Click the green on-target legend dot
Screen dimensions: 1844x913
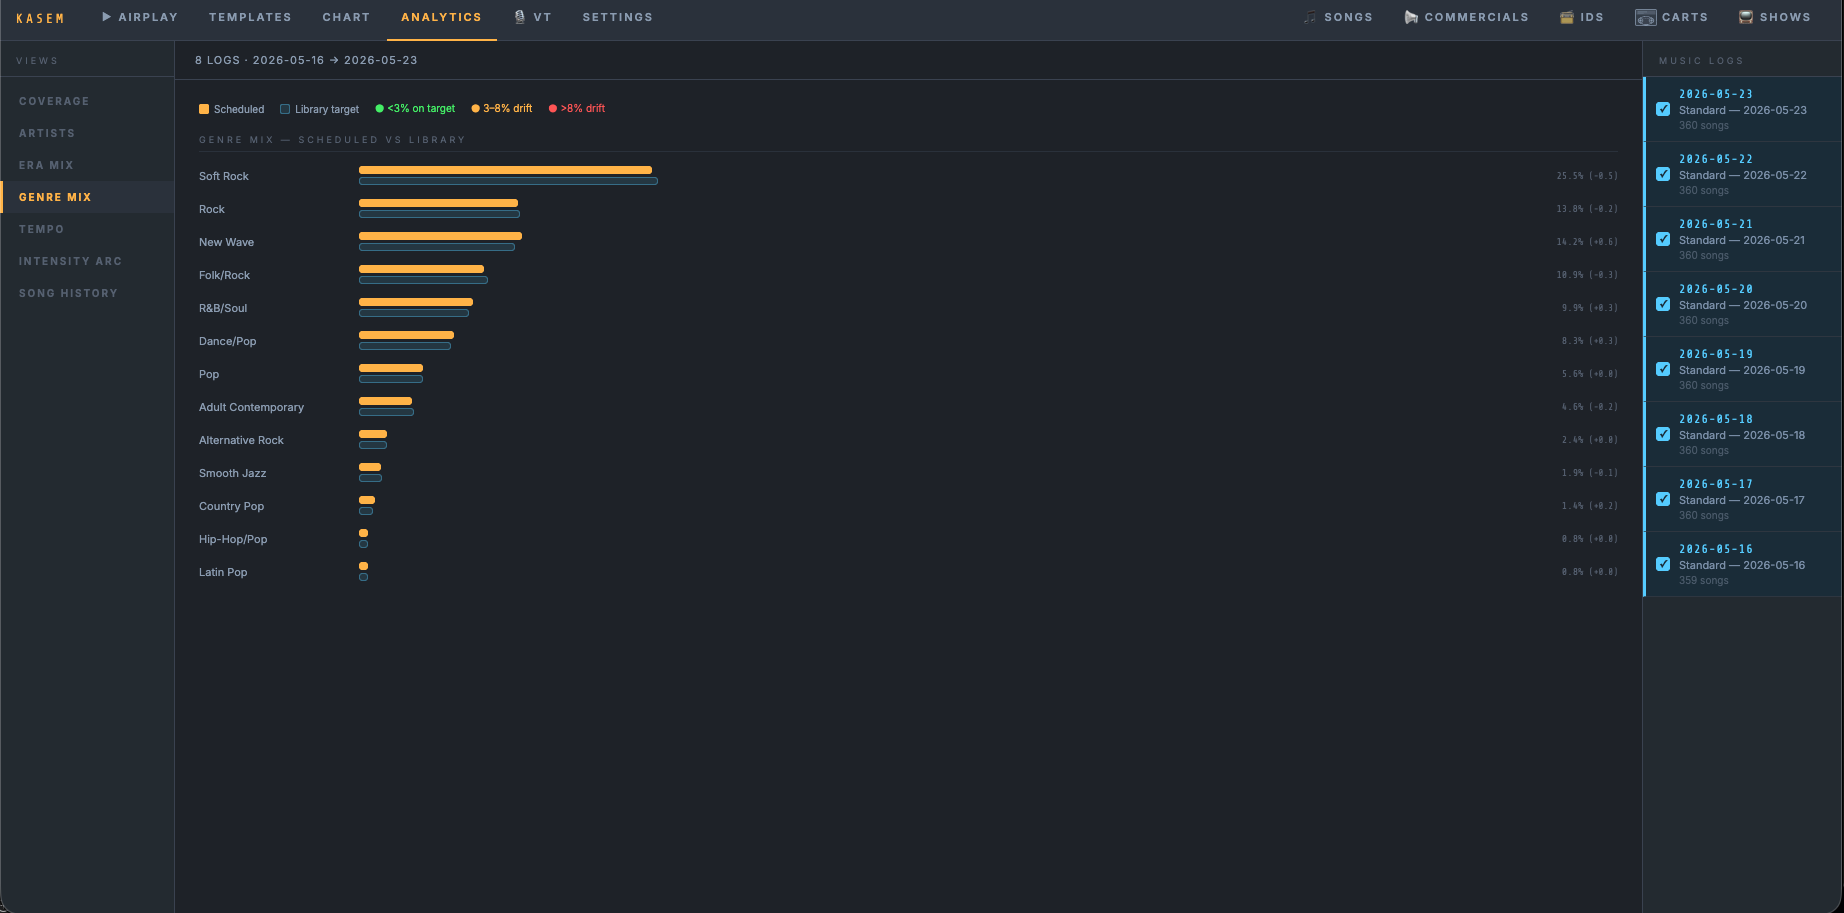point(379,108)
